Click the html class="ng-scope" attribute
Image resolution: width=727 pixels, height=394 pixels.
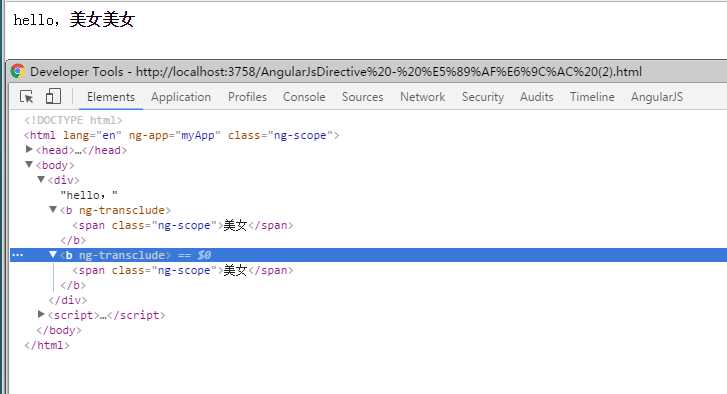coord(281,135)
